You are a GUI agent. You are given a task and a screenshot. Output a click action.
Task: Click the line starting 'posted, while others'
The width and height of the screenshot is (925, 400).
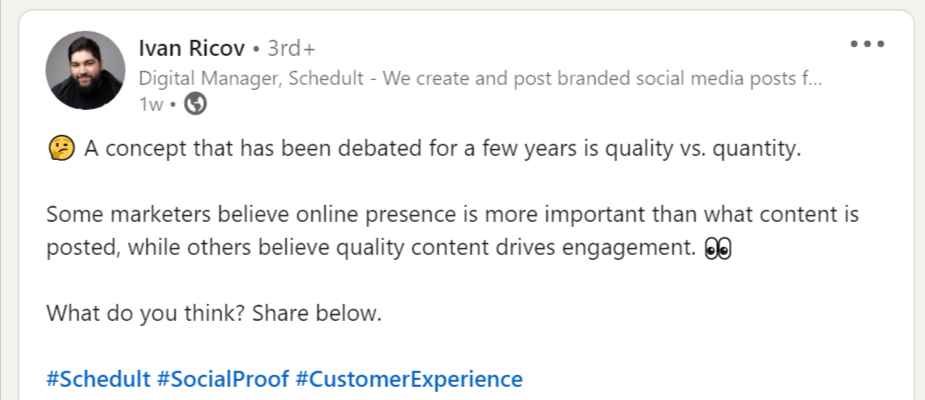[370, 249]
